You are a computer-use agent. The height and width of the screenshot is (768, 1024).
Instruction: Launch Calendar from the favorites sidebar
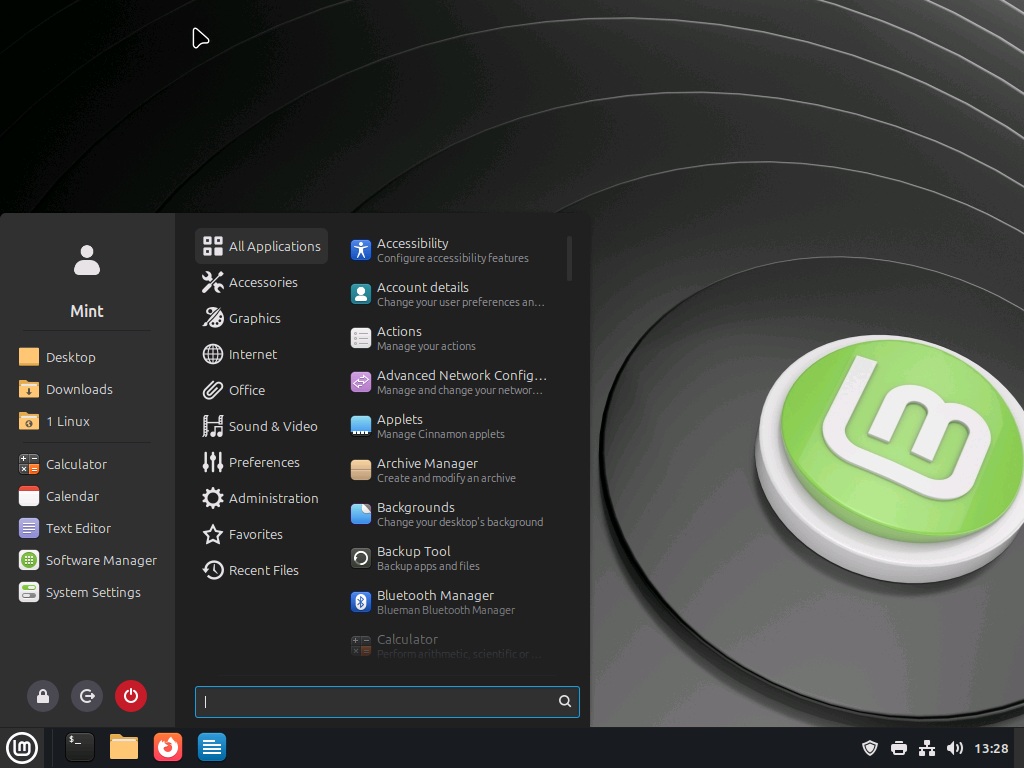pyautogui.click(x=87, y=496)
